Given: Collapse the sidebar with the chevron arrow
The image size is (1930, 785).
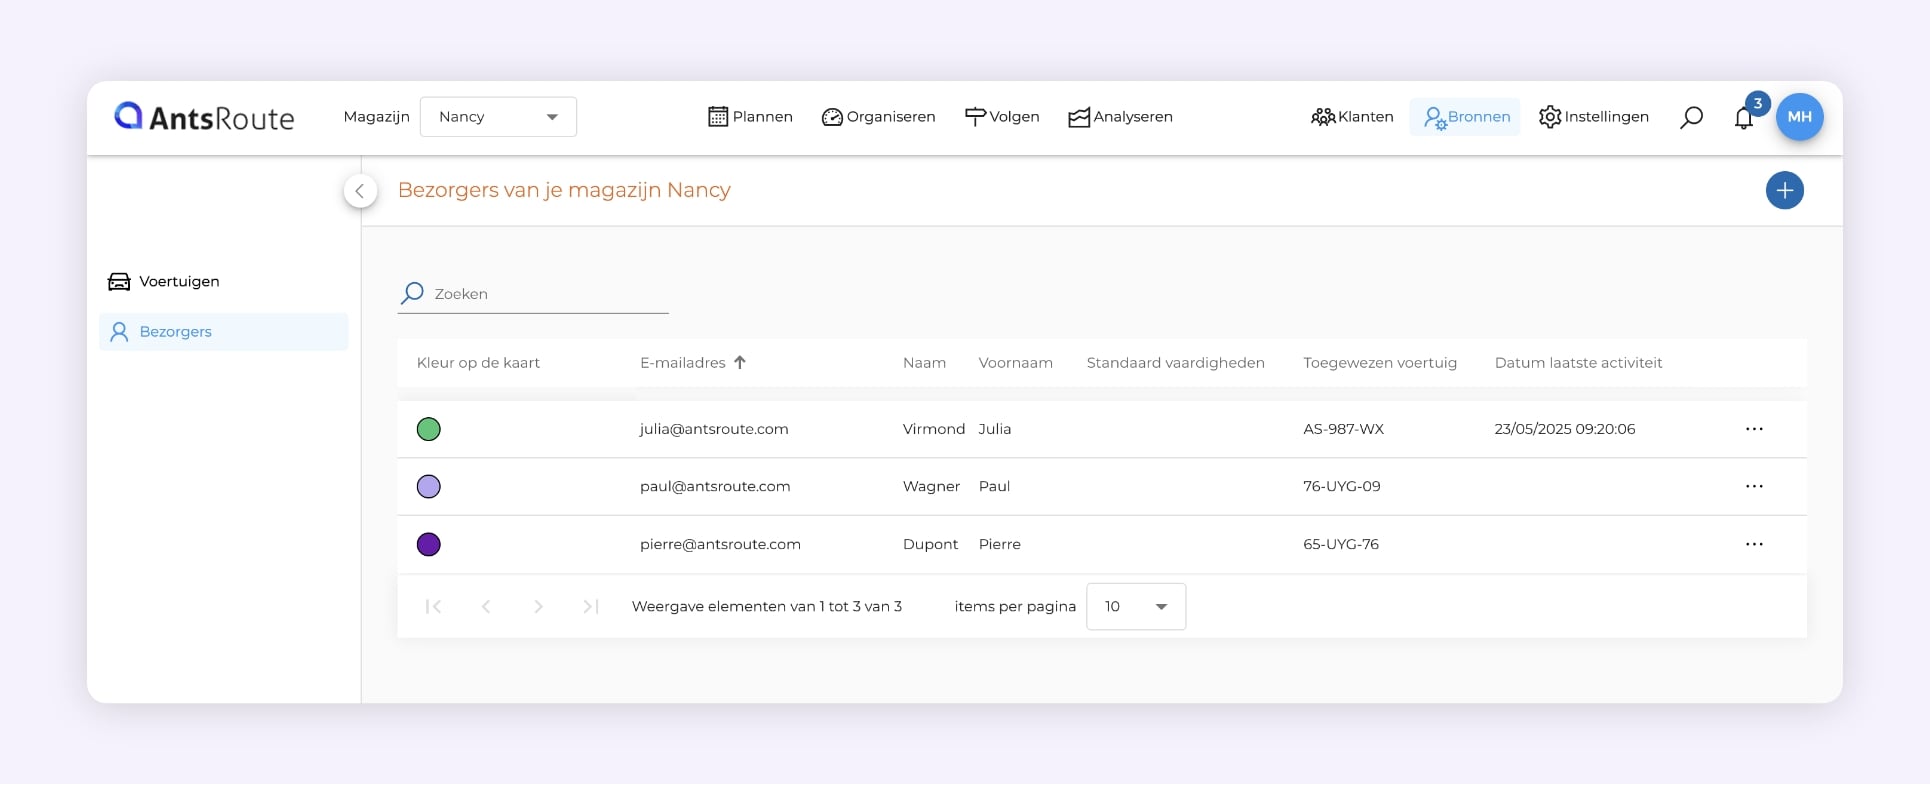Looking at the screenshot, I should (360, 191).
